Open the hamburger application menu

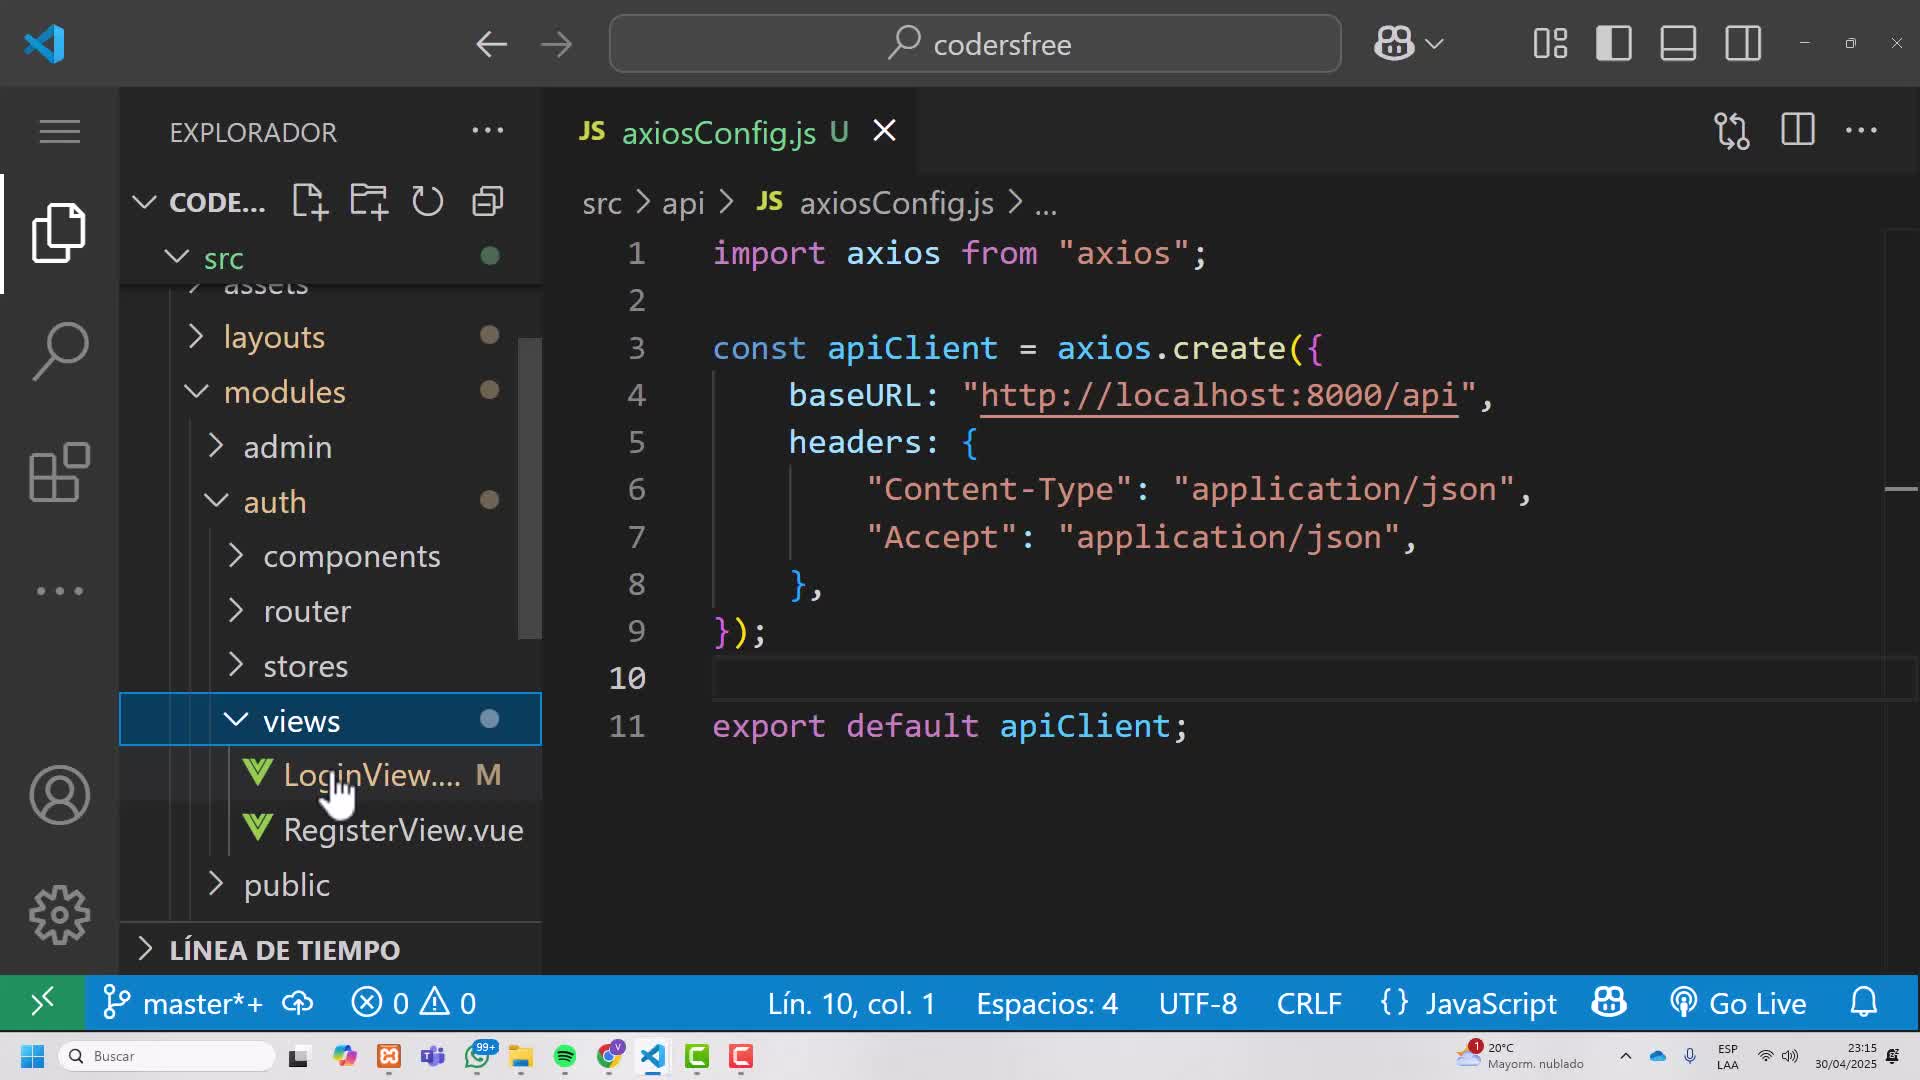click(60, 131)
